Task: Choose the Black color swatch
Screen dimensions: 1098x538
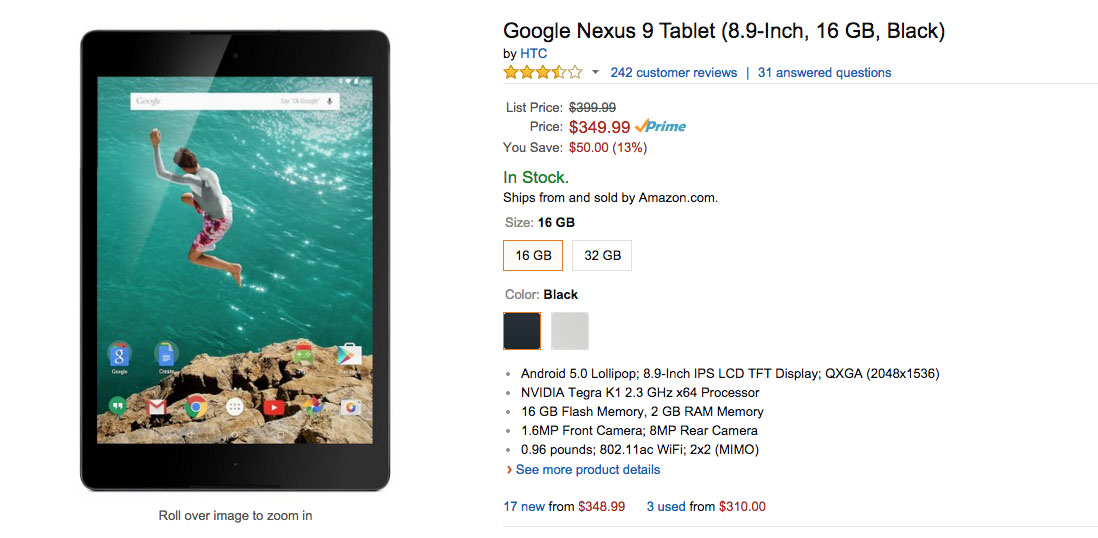Action: (x=522, y=331)
